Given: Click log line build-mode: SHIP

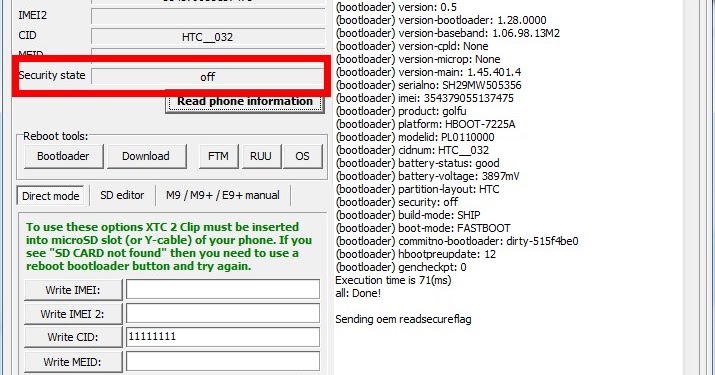Looking at the screenshot, I should click(x=408, y=215).
